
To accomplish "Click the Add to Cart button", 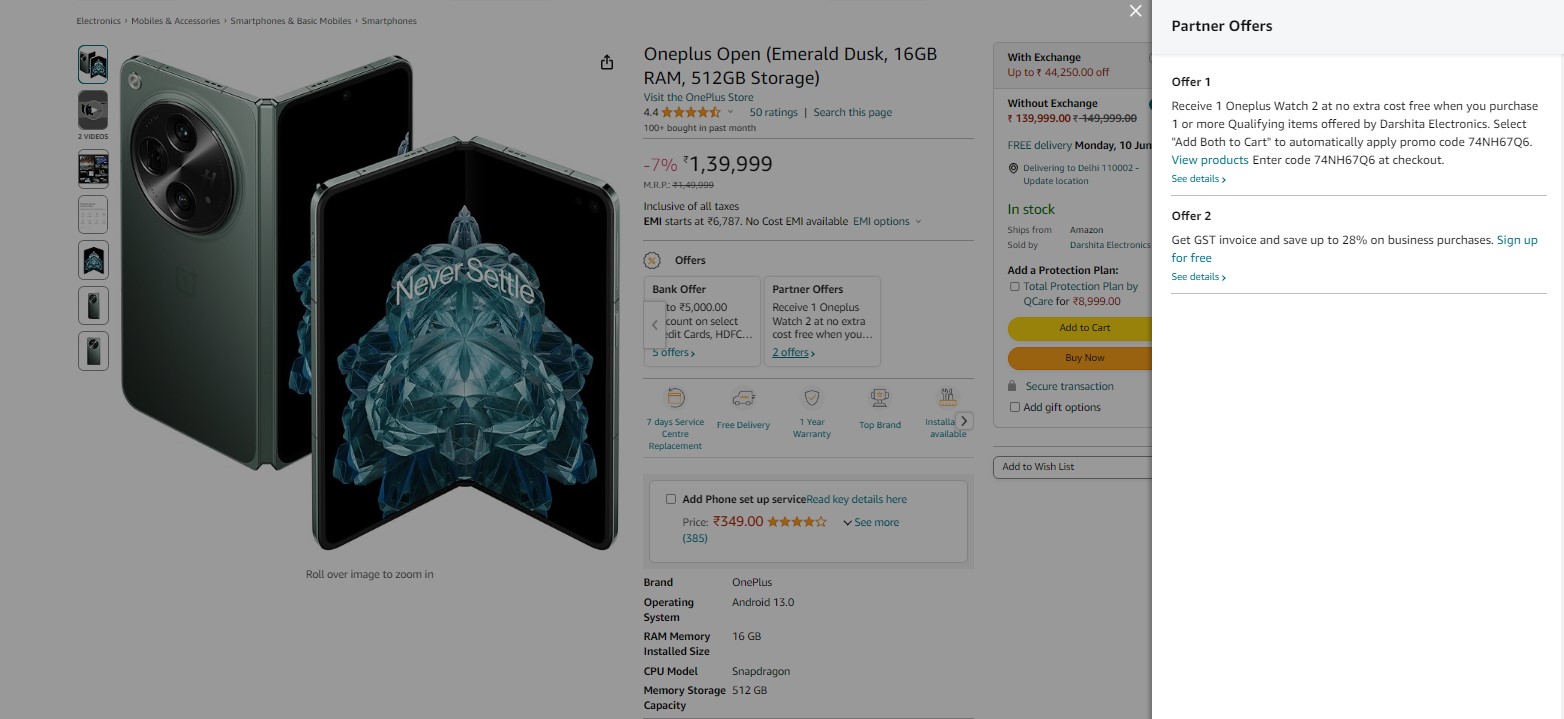I will [x=1084, y=328].
